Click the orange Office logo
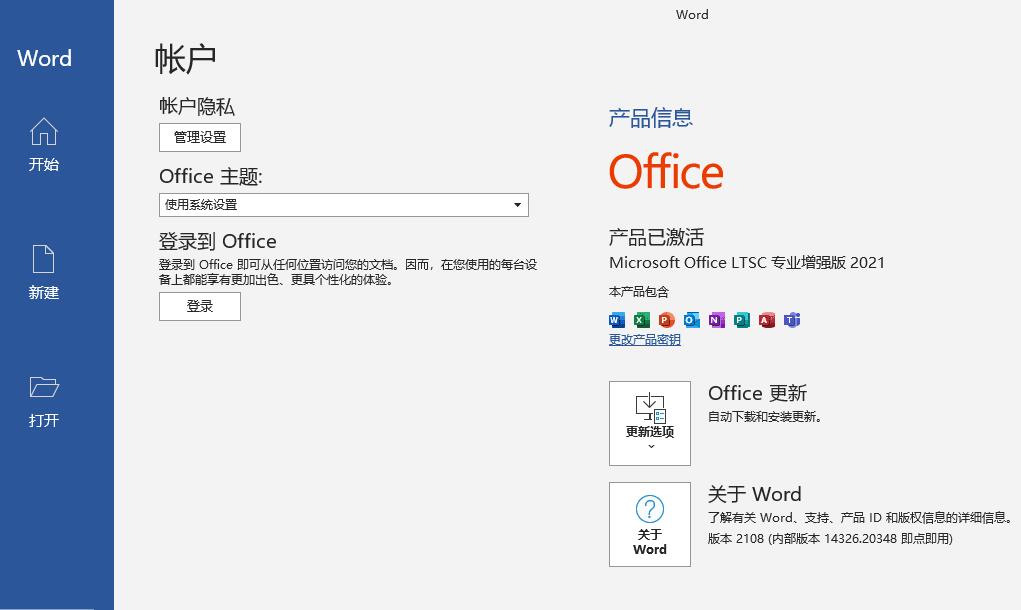The image size is (1021, 610). [x=666, y=171]
